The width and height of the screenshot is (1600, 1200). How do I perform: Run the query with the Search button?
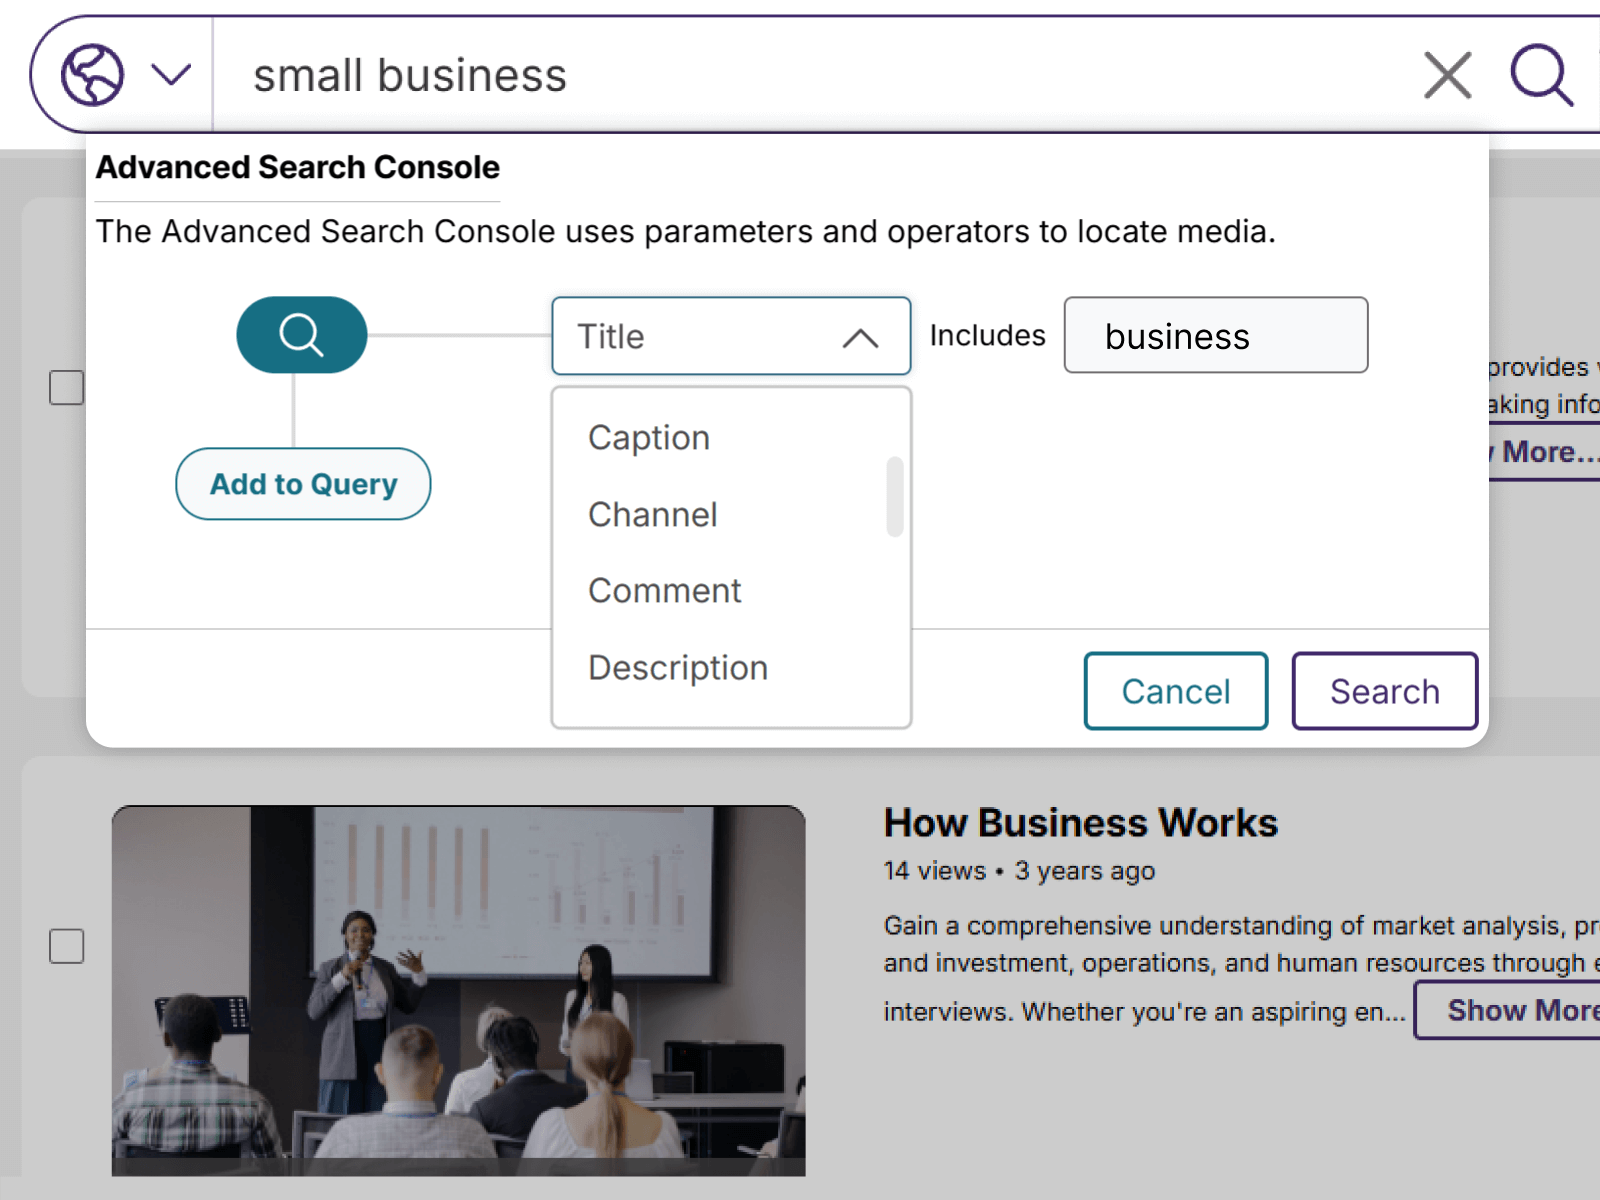(1384, 691)
